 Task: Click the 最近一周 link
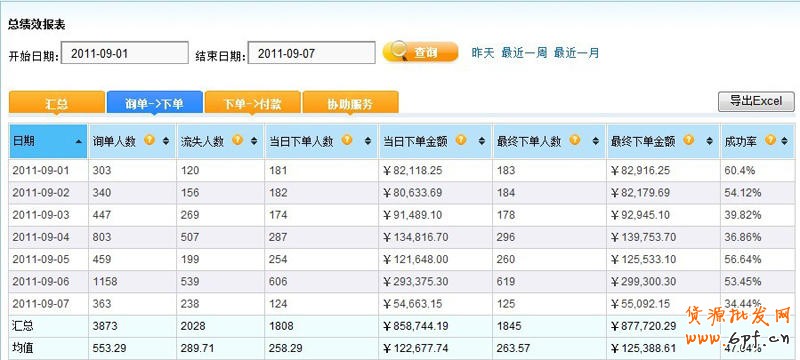point(524,53)
